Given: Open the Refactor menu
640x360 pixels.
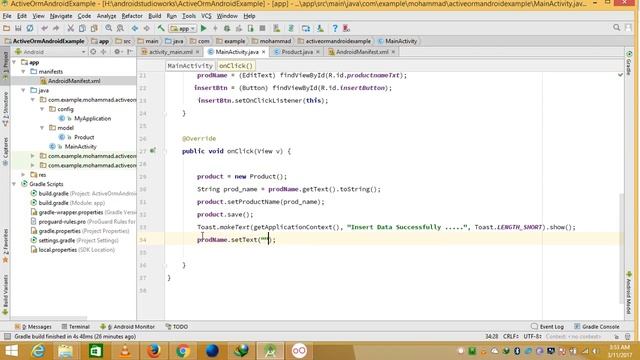Looking at the screenshot, I should point(132,16).
